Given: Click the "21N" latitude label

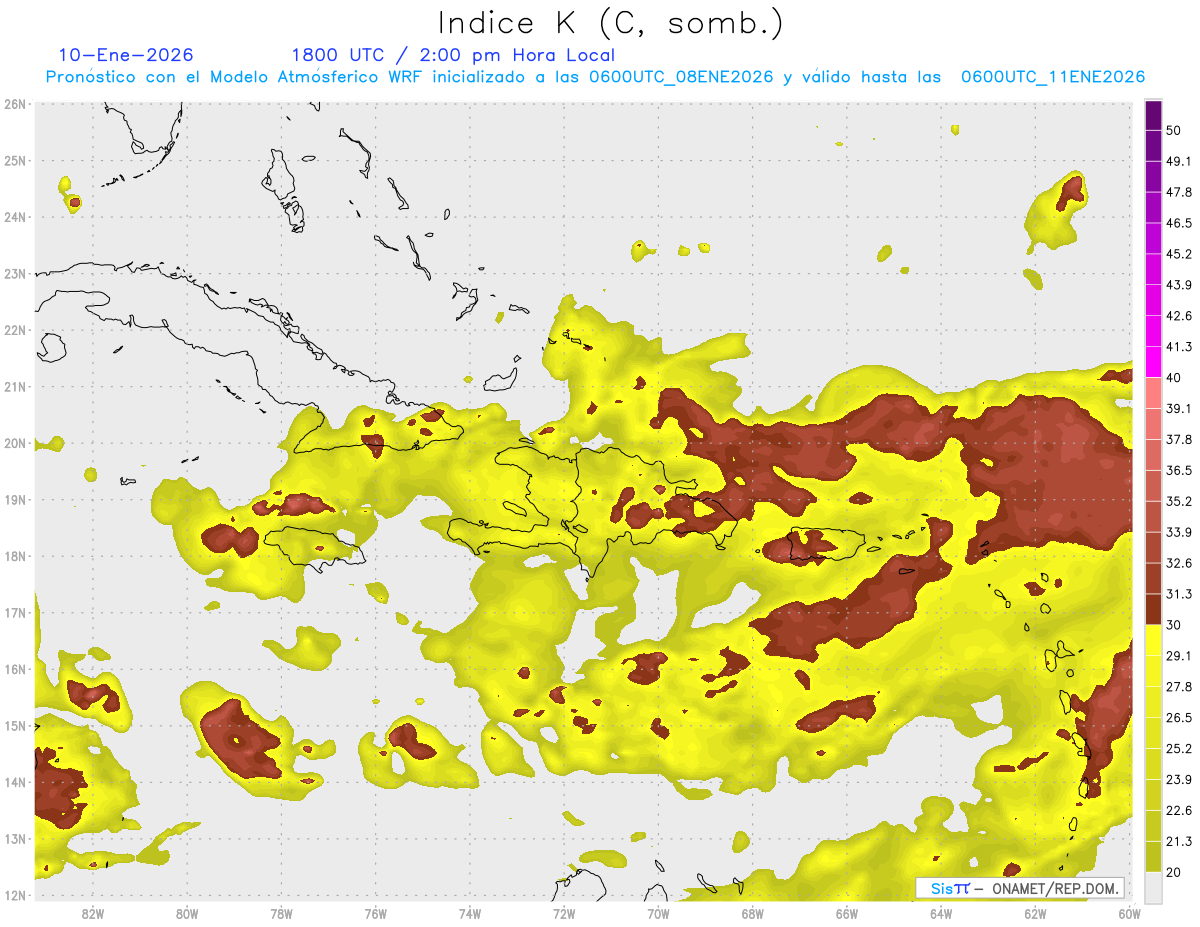Looking at the screenshot, I should coord(15,386).
